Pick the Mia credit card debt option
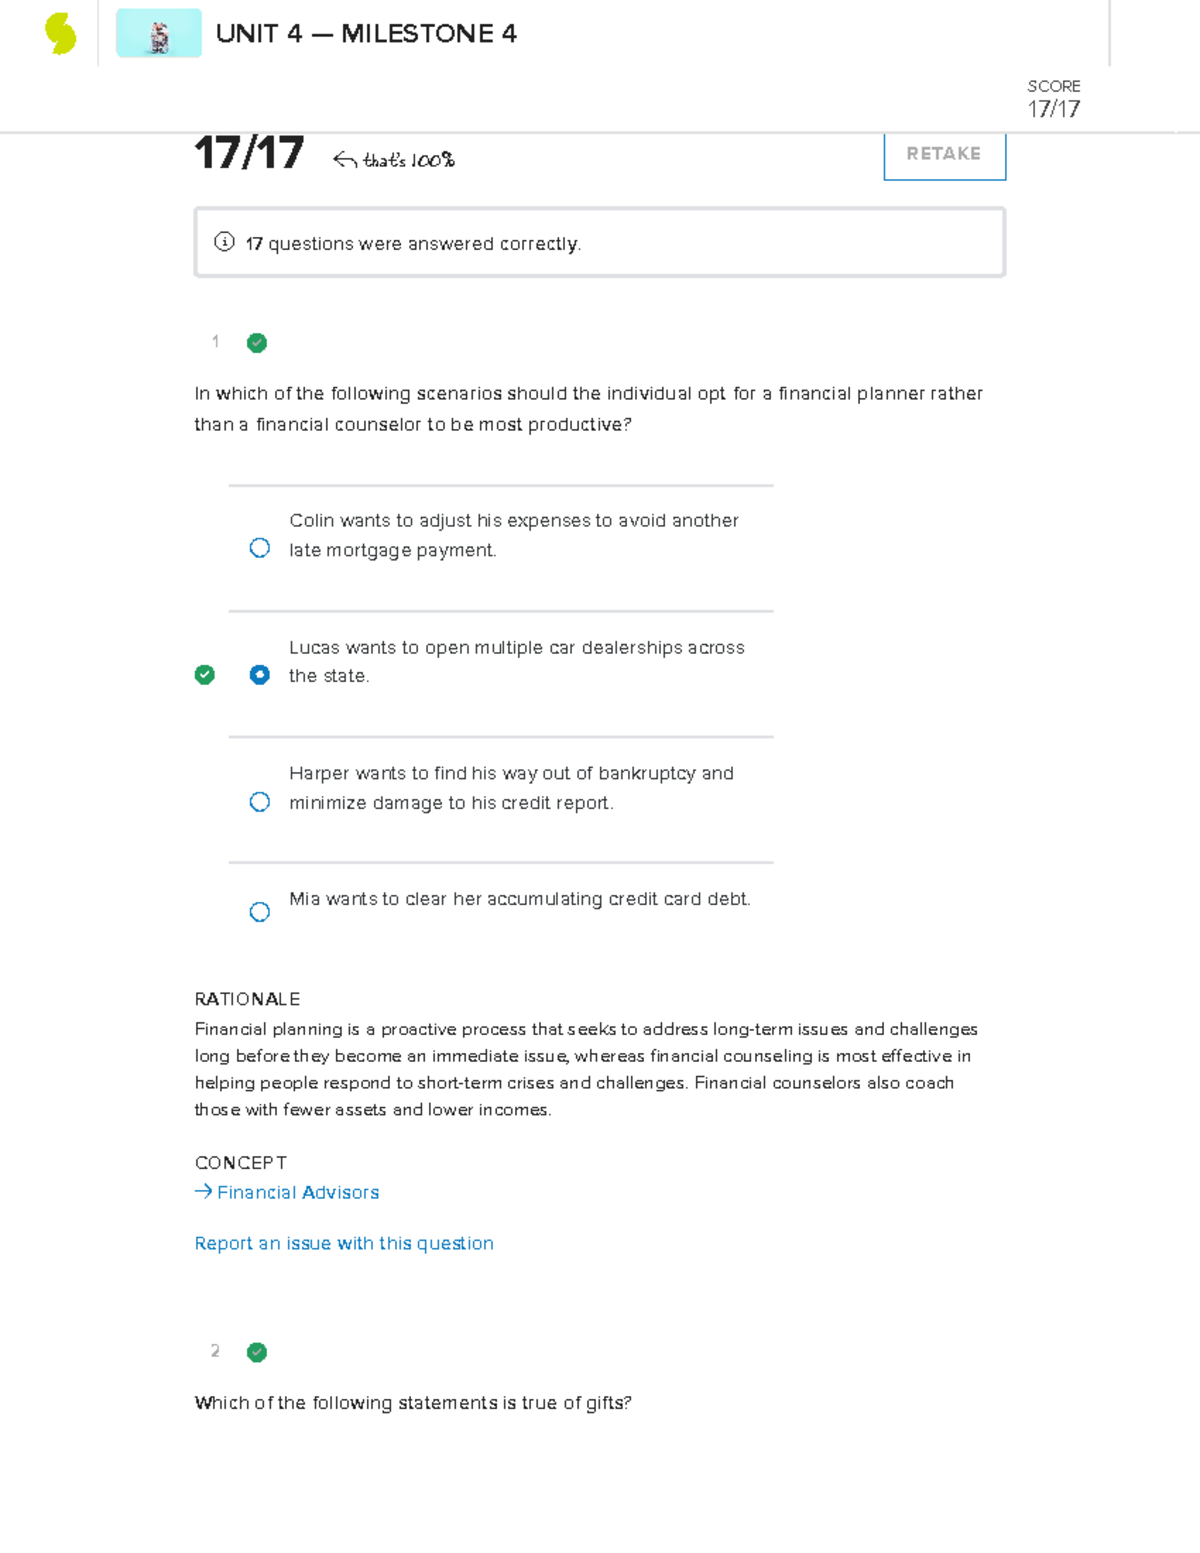1200x1553 pixels. coord(260,912)
